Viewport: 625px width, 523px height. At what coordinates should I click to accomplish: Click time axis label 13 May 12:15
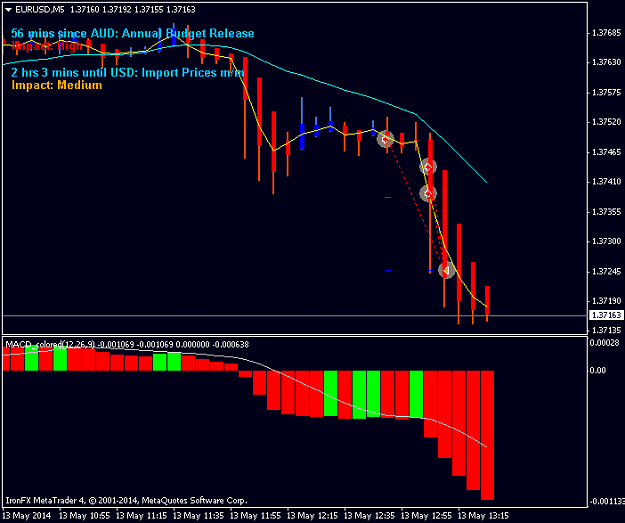tap(312, 516)
